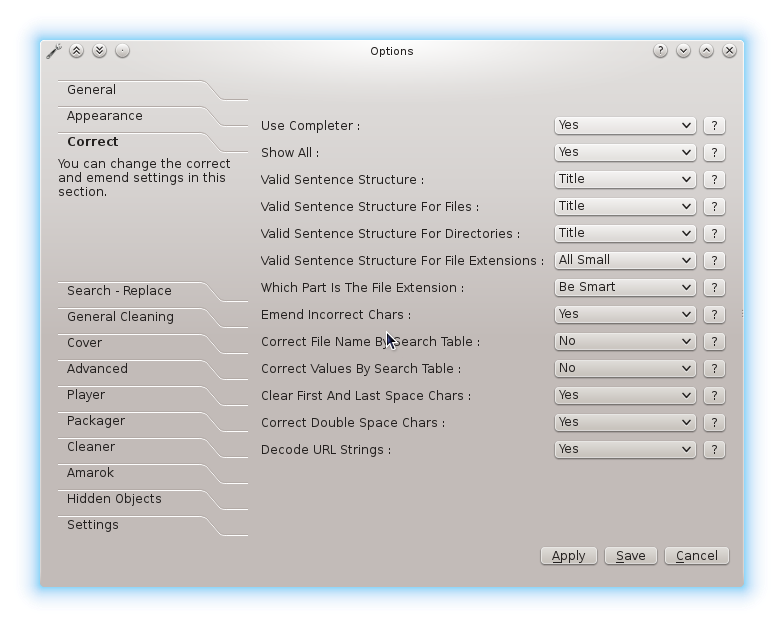Open help for Correct File Name By Search Table
This screenshot has width=784, height=627.
[x=714, y=342]
